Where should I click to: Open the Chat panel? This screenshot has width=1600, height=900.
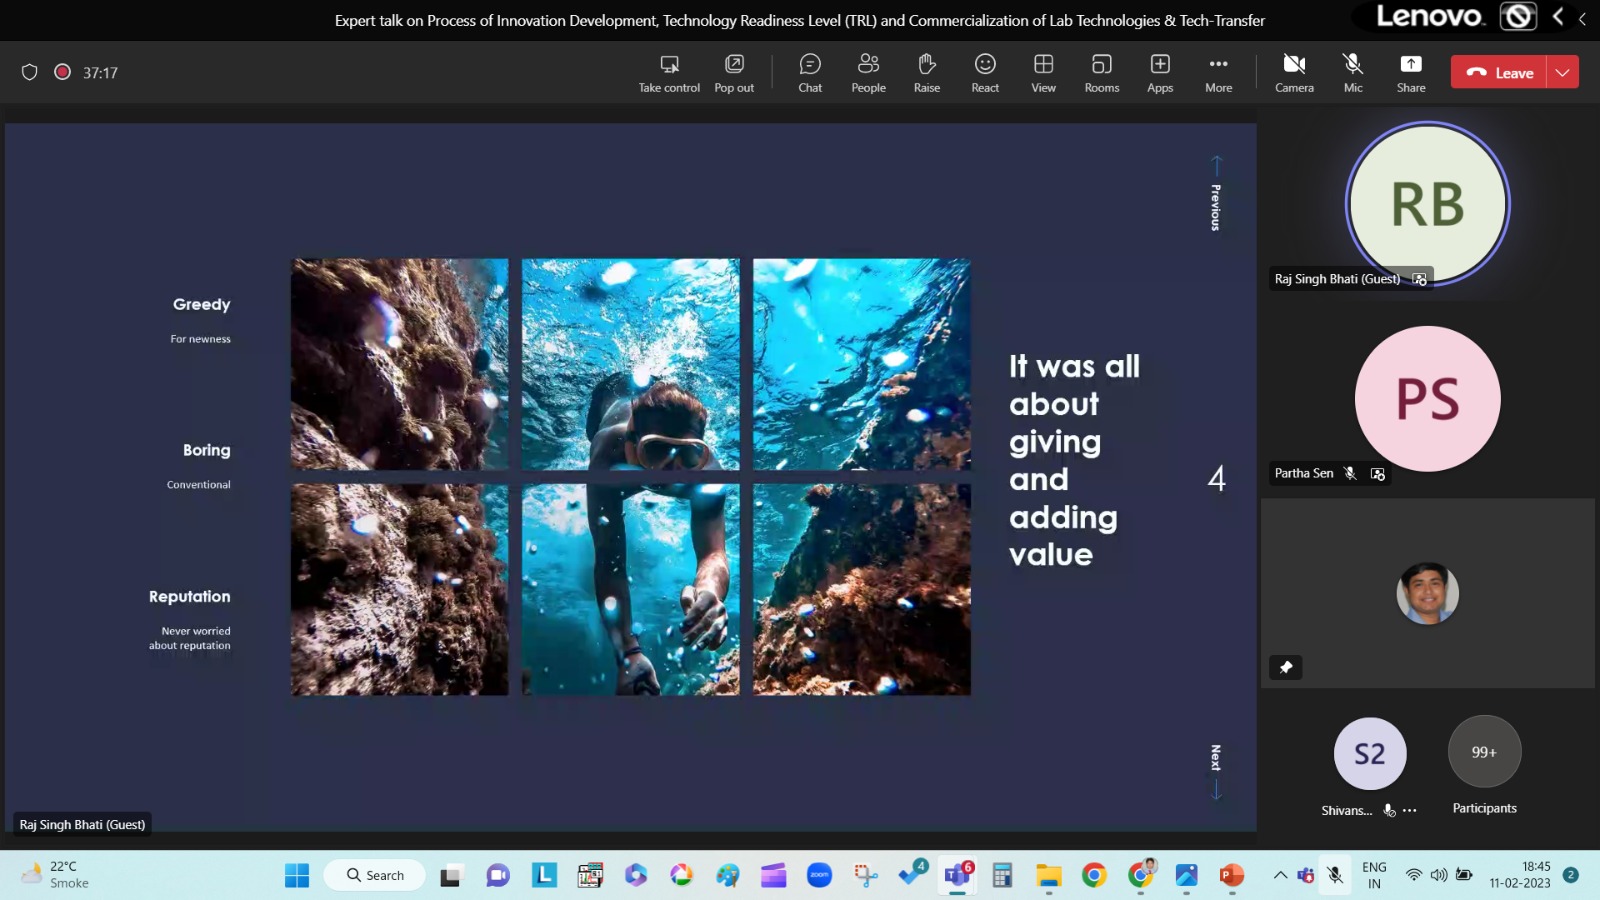810,73
